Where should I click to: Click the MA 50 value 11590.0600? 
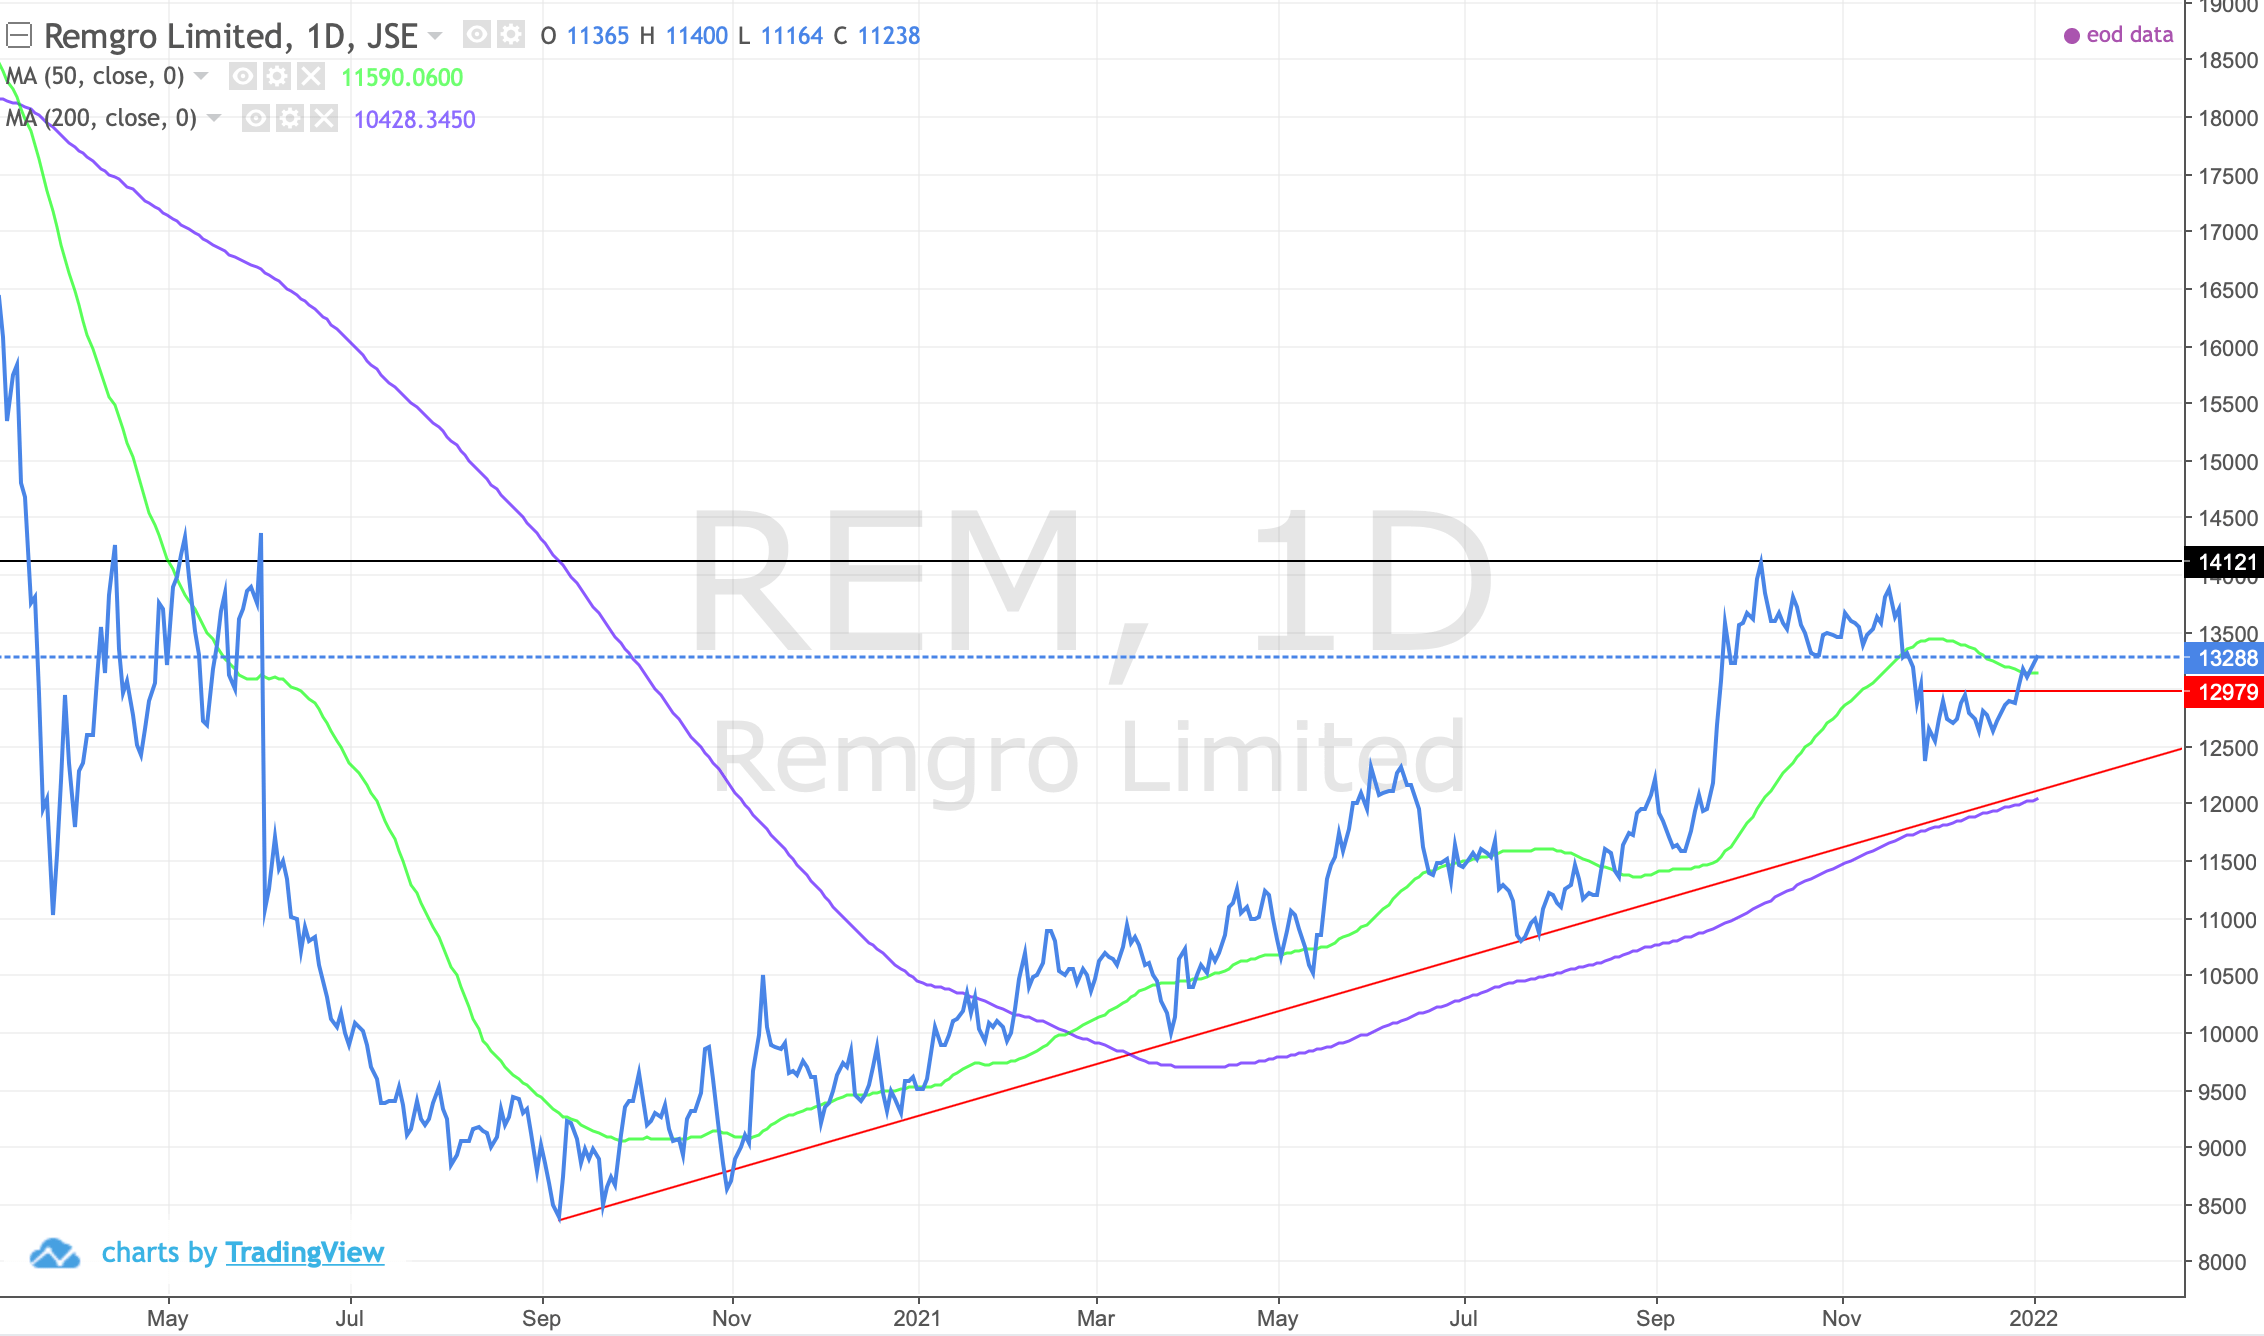[402, 78]
